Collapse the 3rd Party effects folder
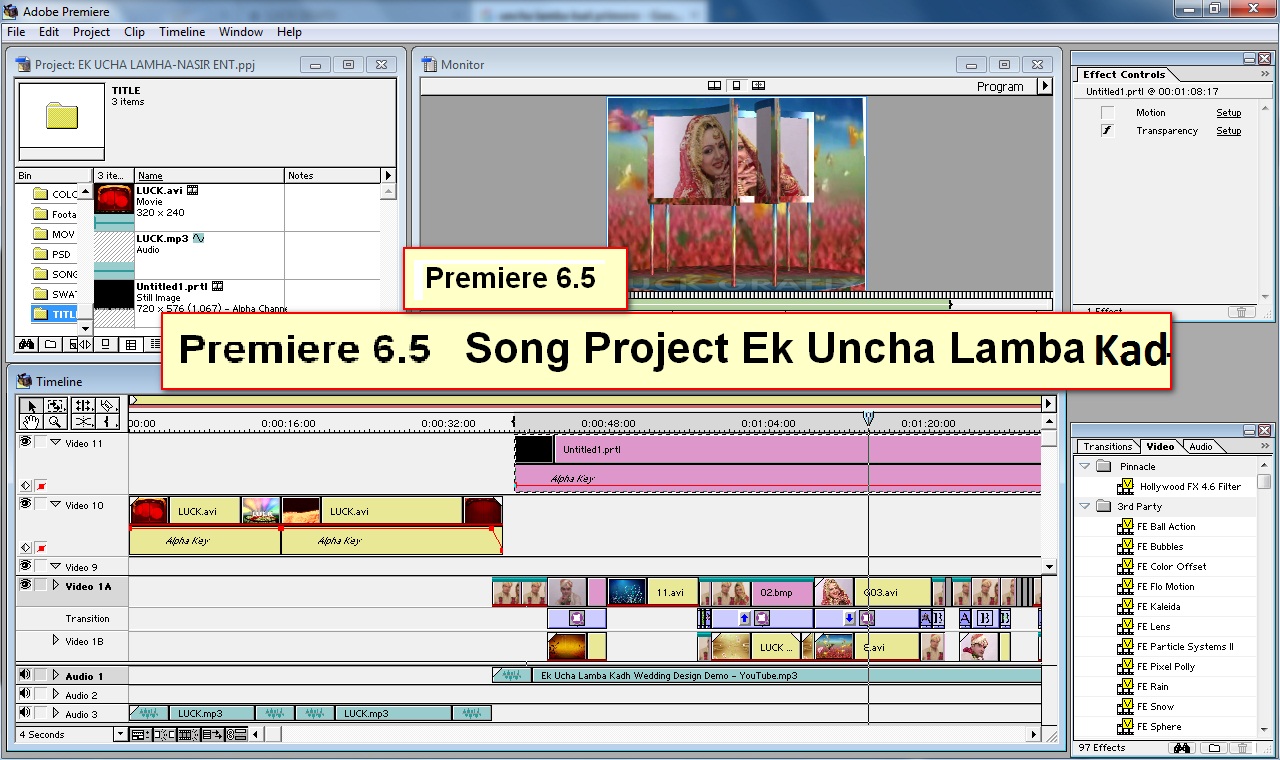The width and height of the screenshot is (1280, 760). pos(1085,506)
